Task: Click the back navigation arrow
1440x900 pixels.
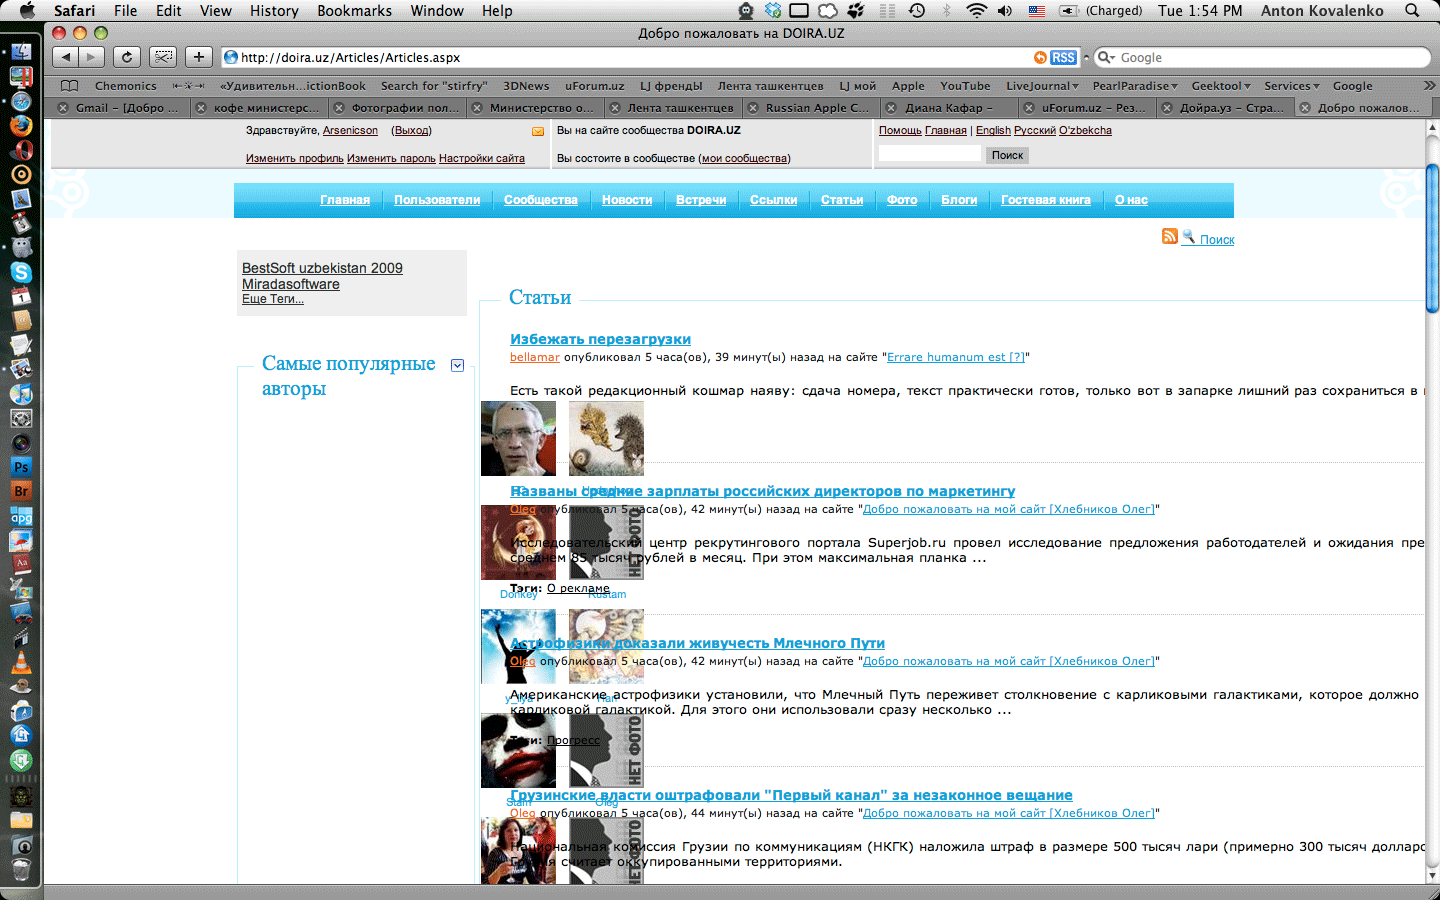Action: tap(65, 57)
